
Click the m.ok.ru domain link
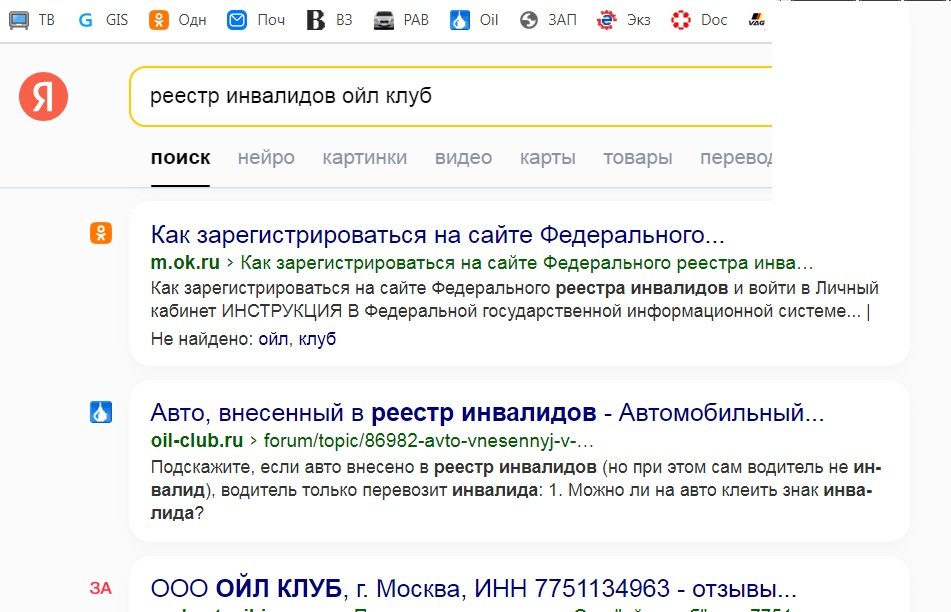[185, 263]
